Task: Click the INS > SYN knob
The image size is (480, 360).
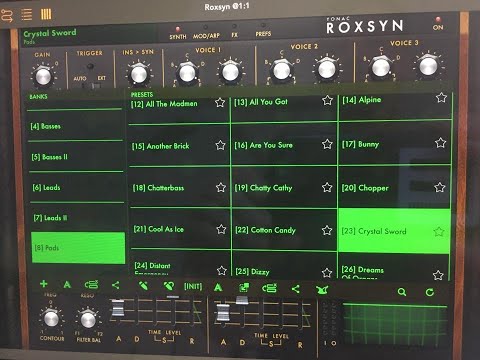Action: click(x=138, y=74)
